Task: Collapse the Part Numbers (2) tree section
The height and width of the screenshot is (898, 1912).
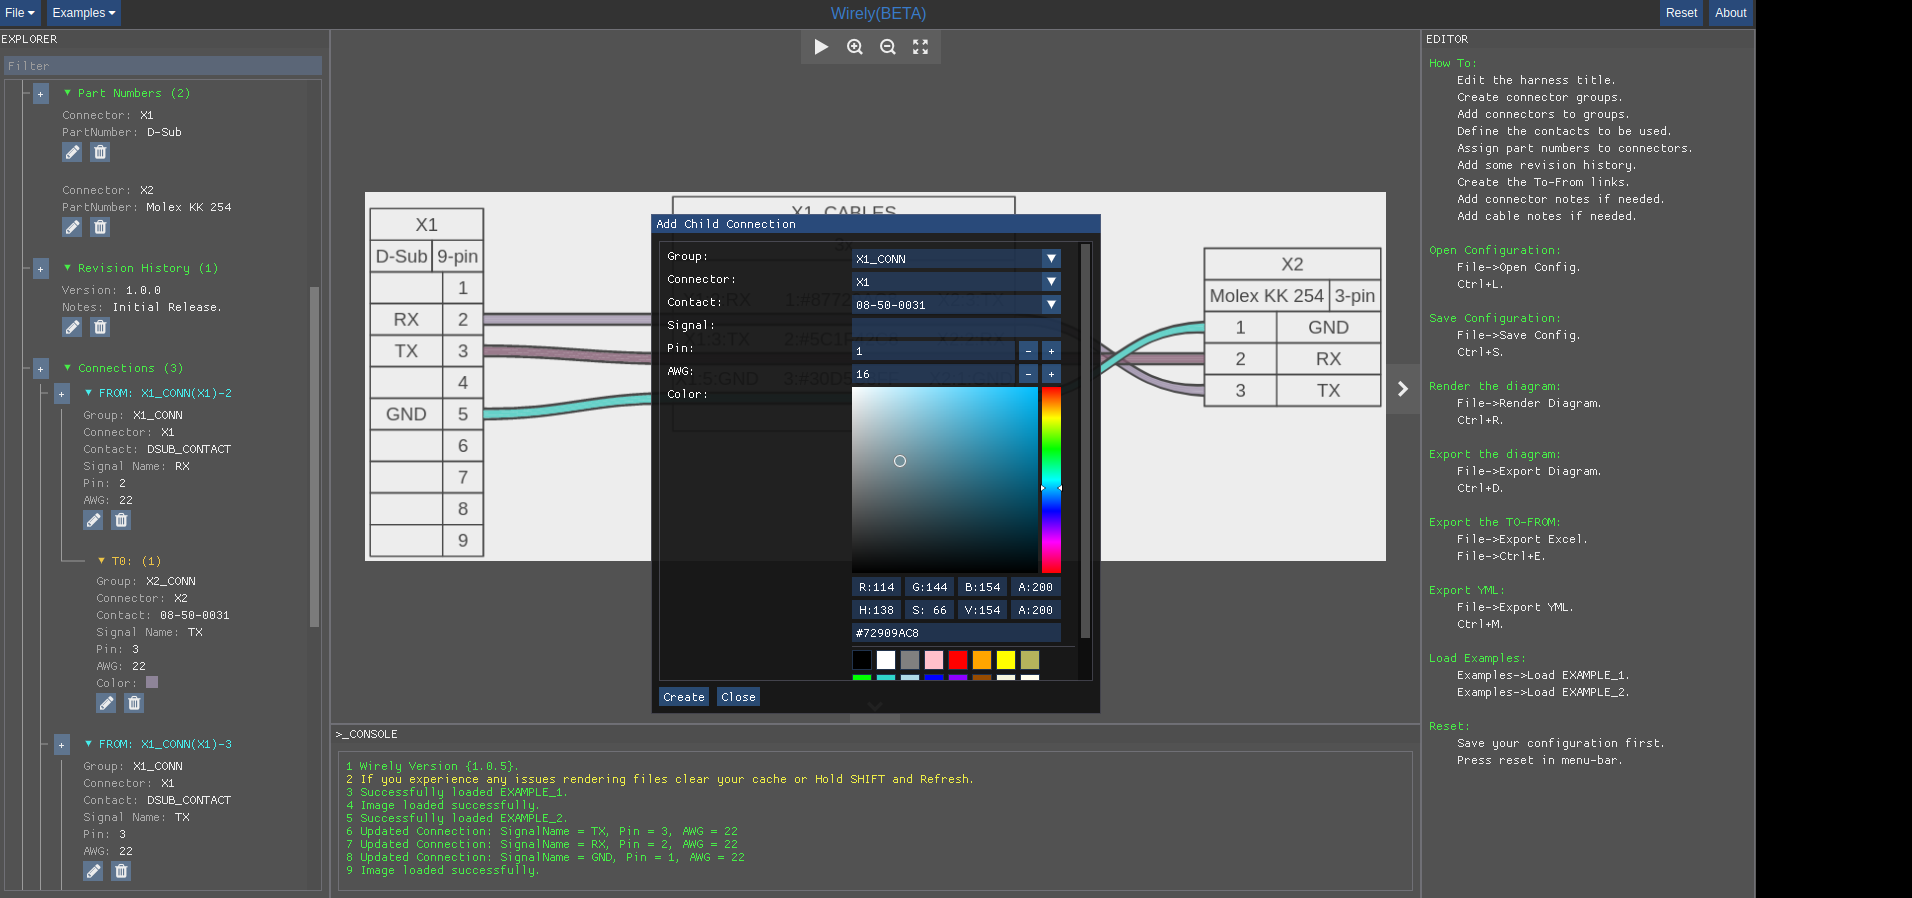Action: pyautogui.click(x=67, y=93)
